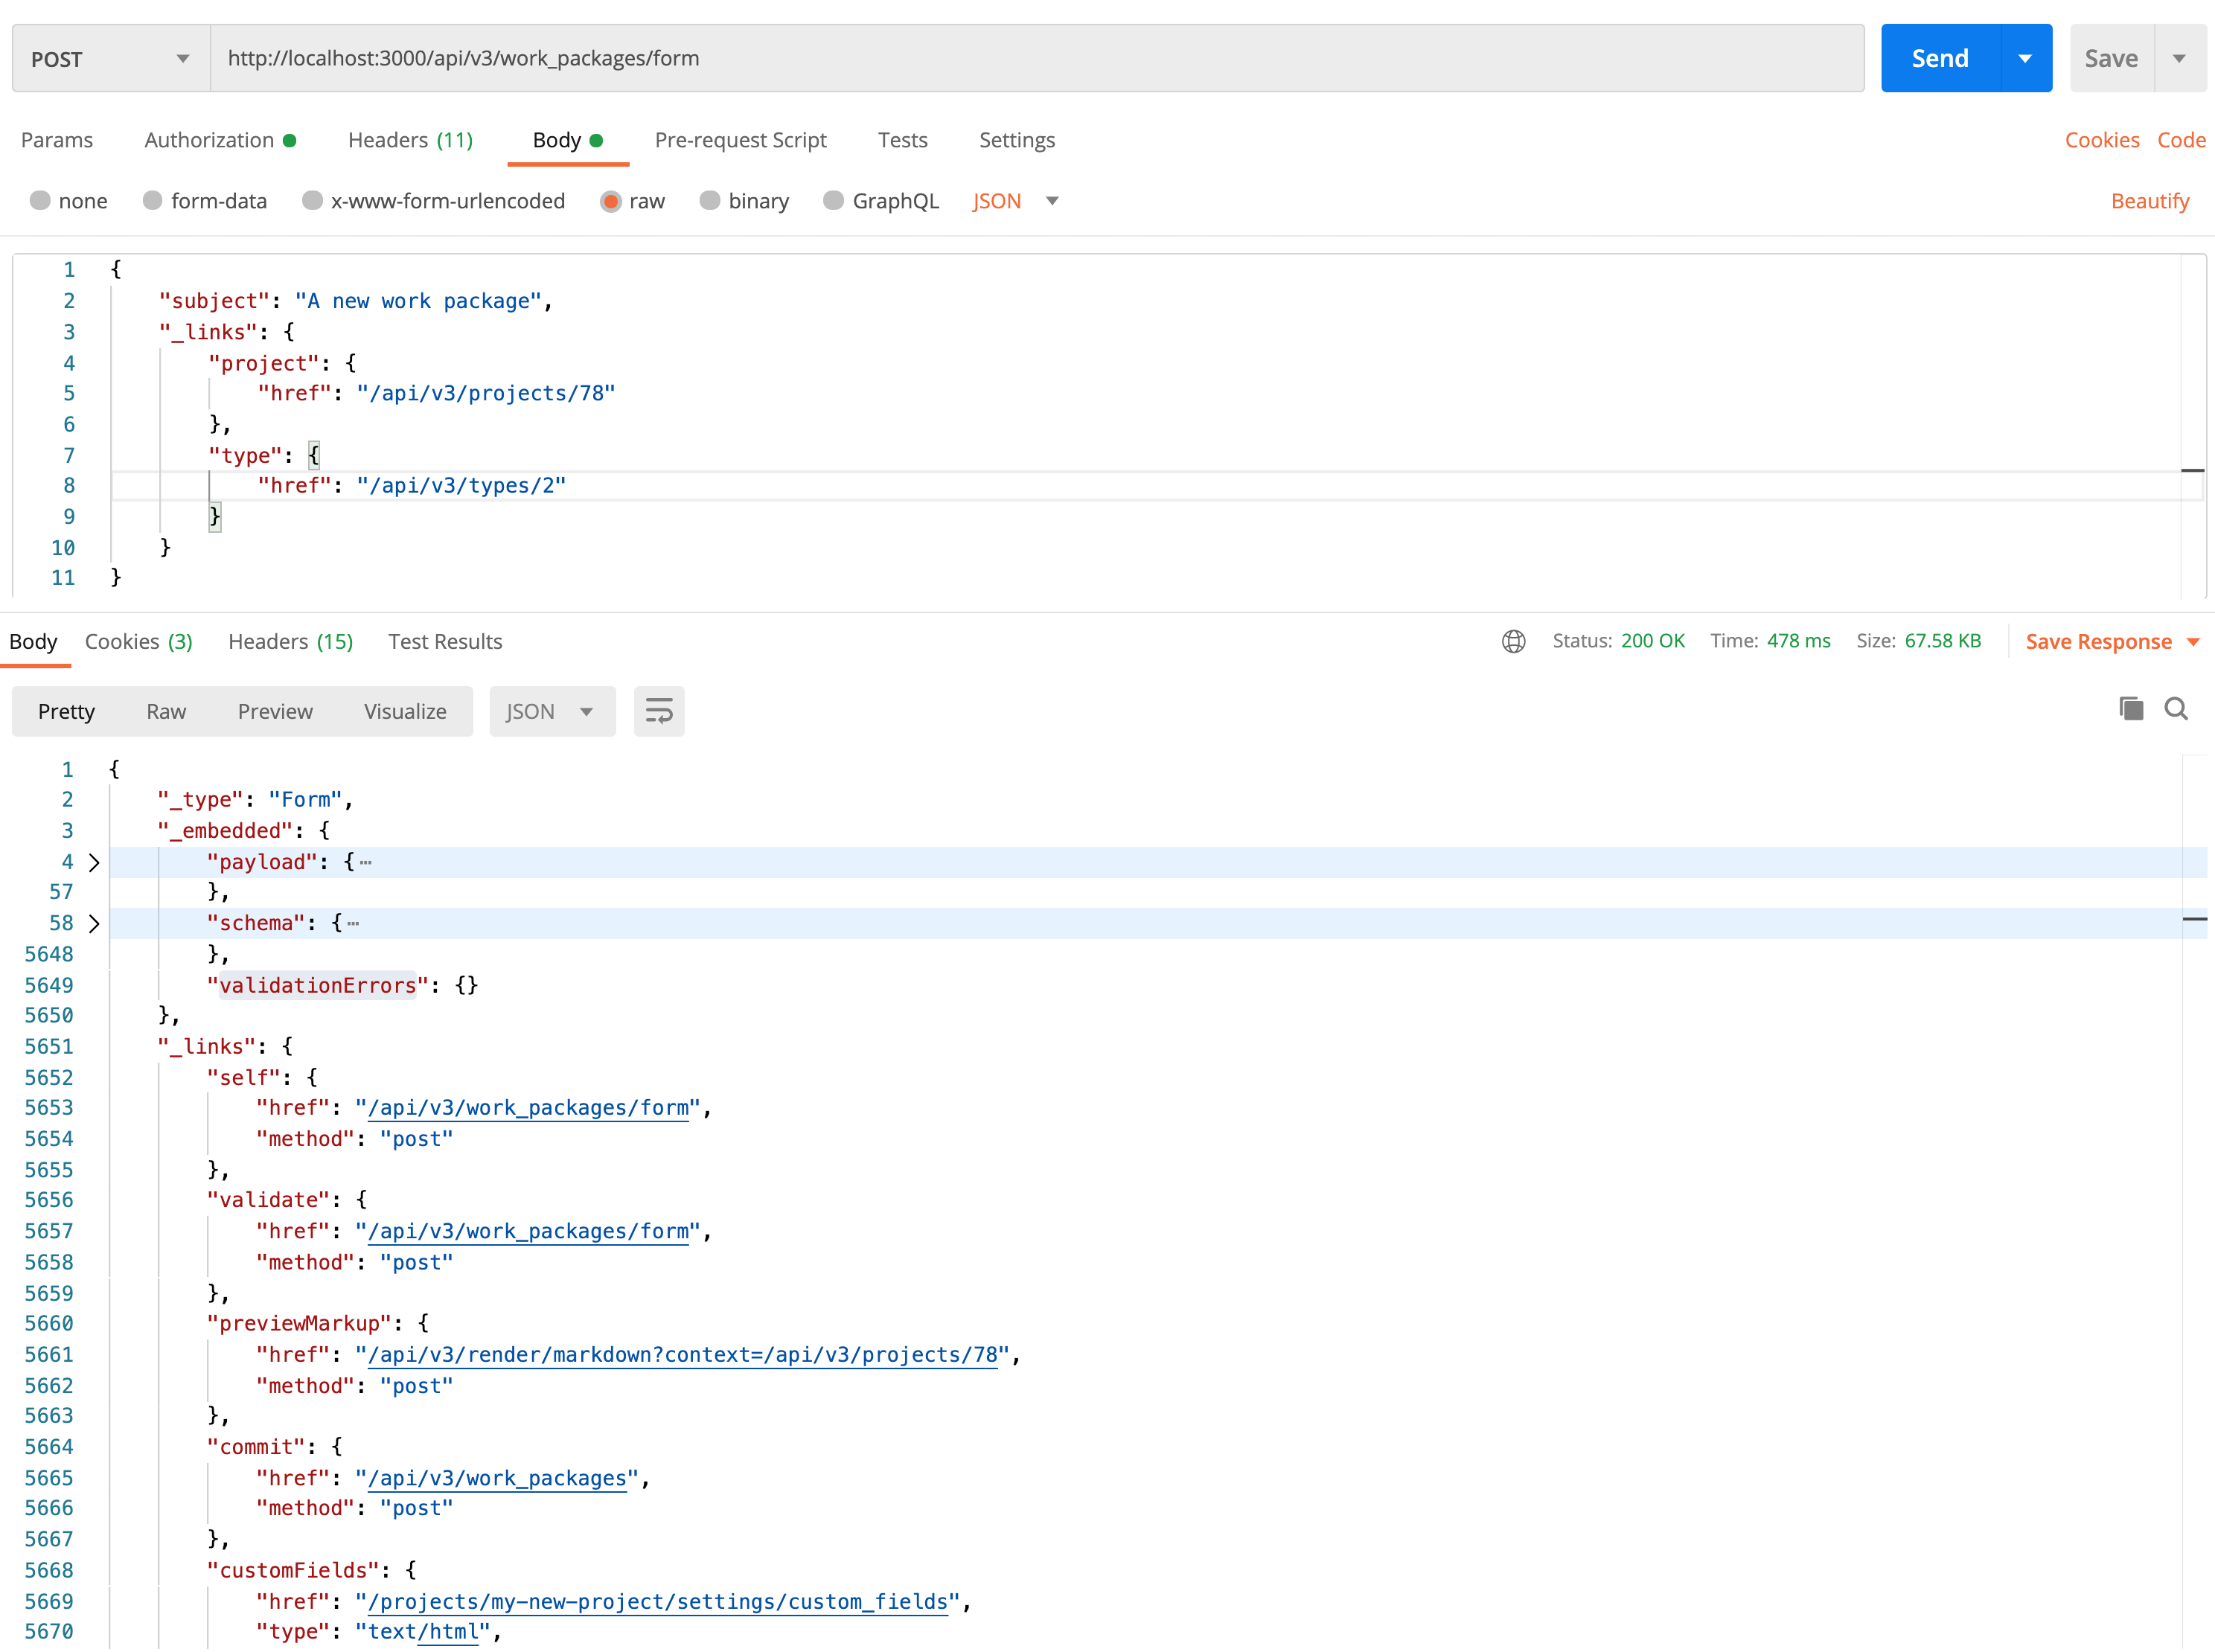The image size is (2215, 1652).
Task: Open the Send options arrow
Action: [x=2024, y=57]
